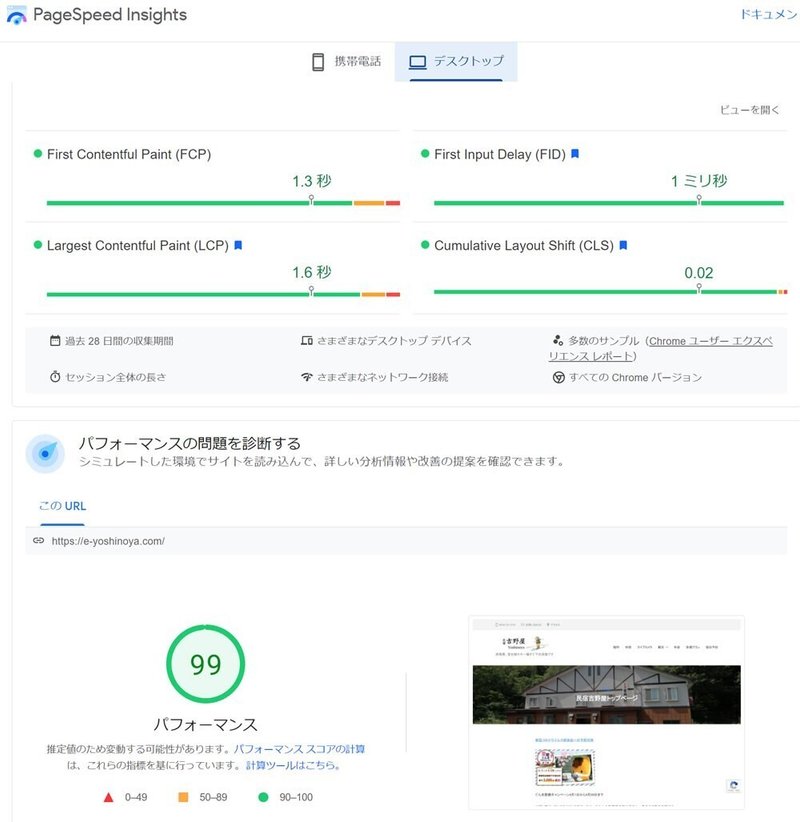Click the calendar icon beside 過去 28 日間の収集期間
The width and height of the screenshot is (800, 822).
(55, 341)
